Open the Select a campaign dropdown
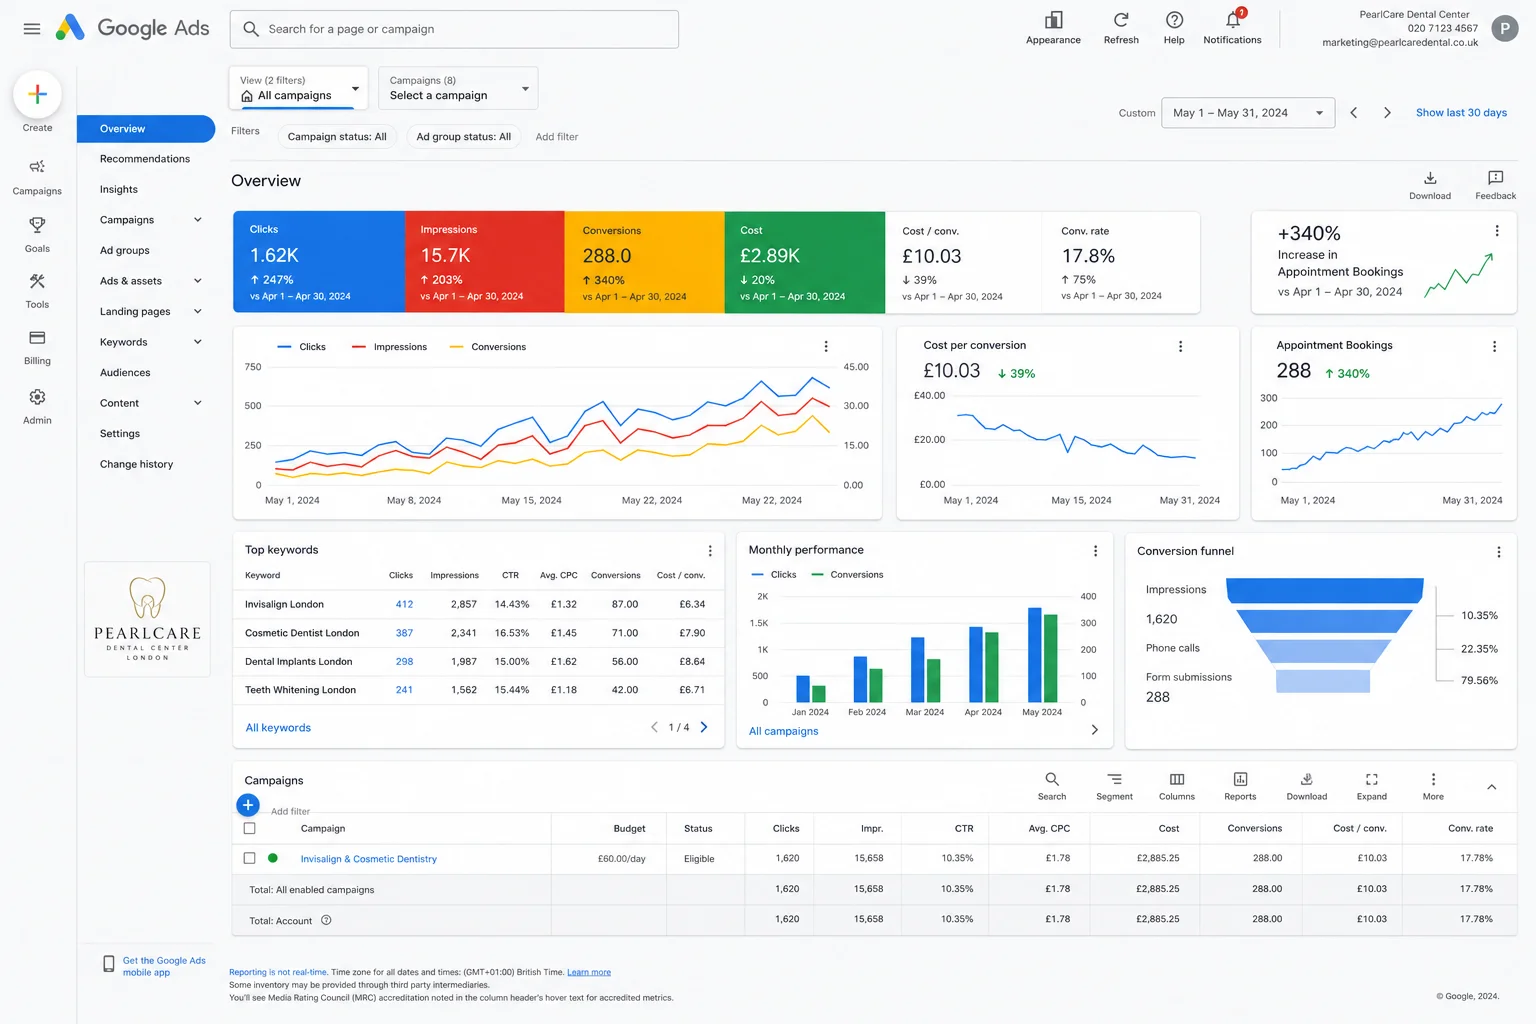 [459, 88]
